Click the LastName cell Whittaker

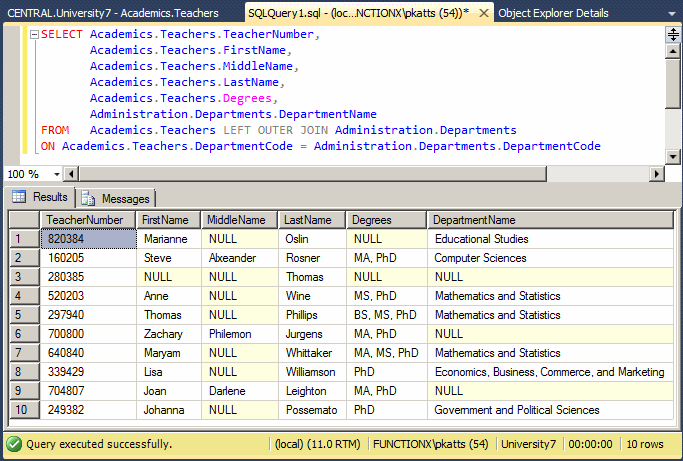click(x=312, y=353)
